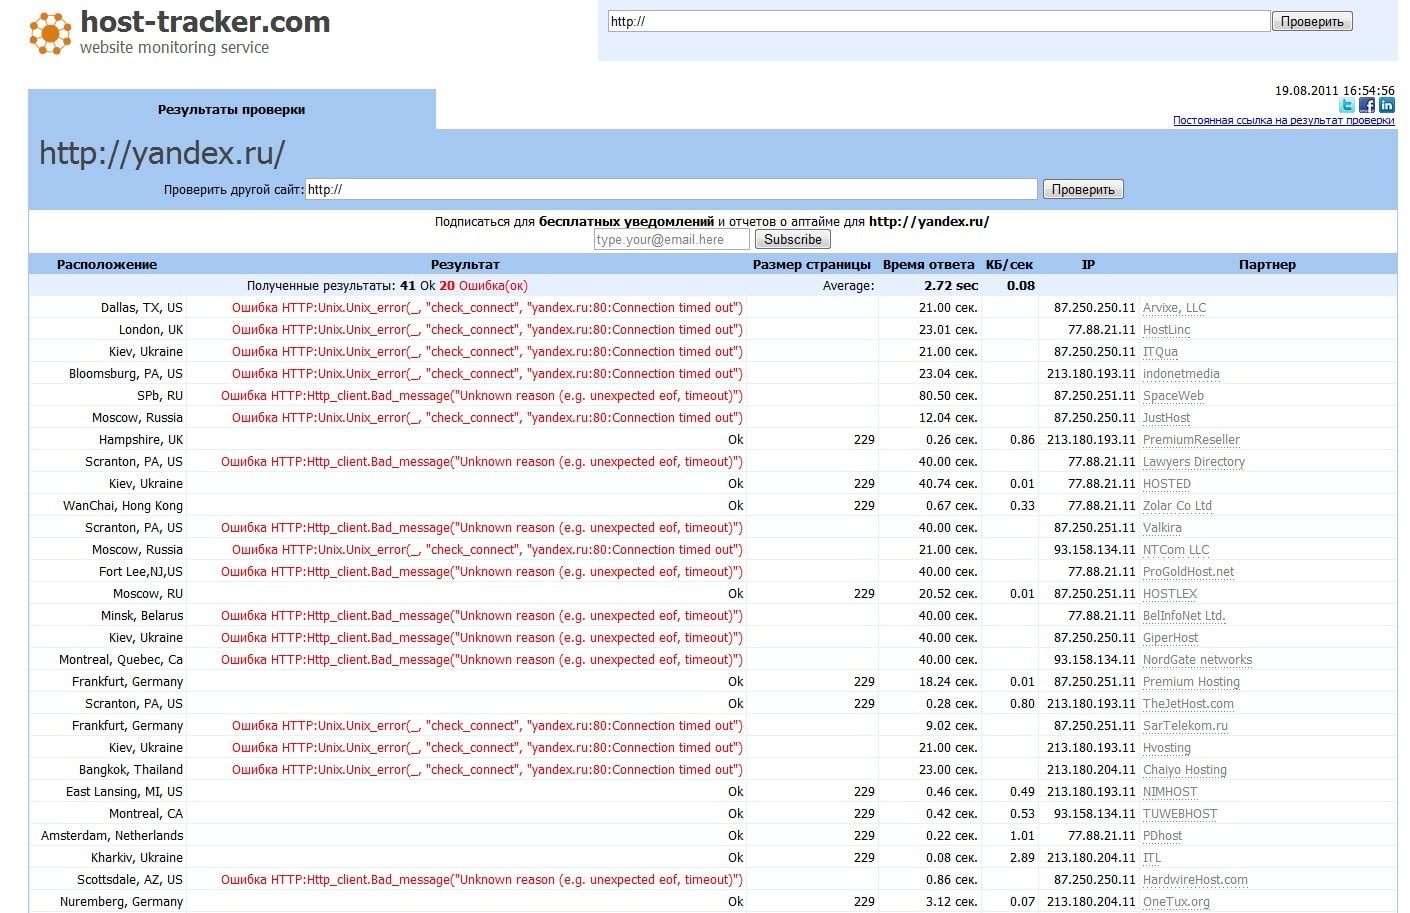Click the 'Время ответа' column header
This screenshot has height=913, width=1410.
[928, 265]
